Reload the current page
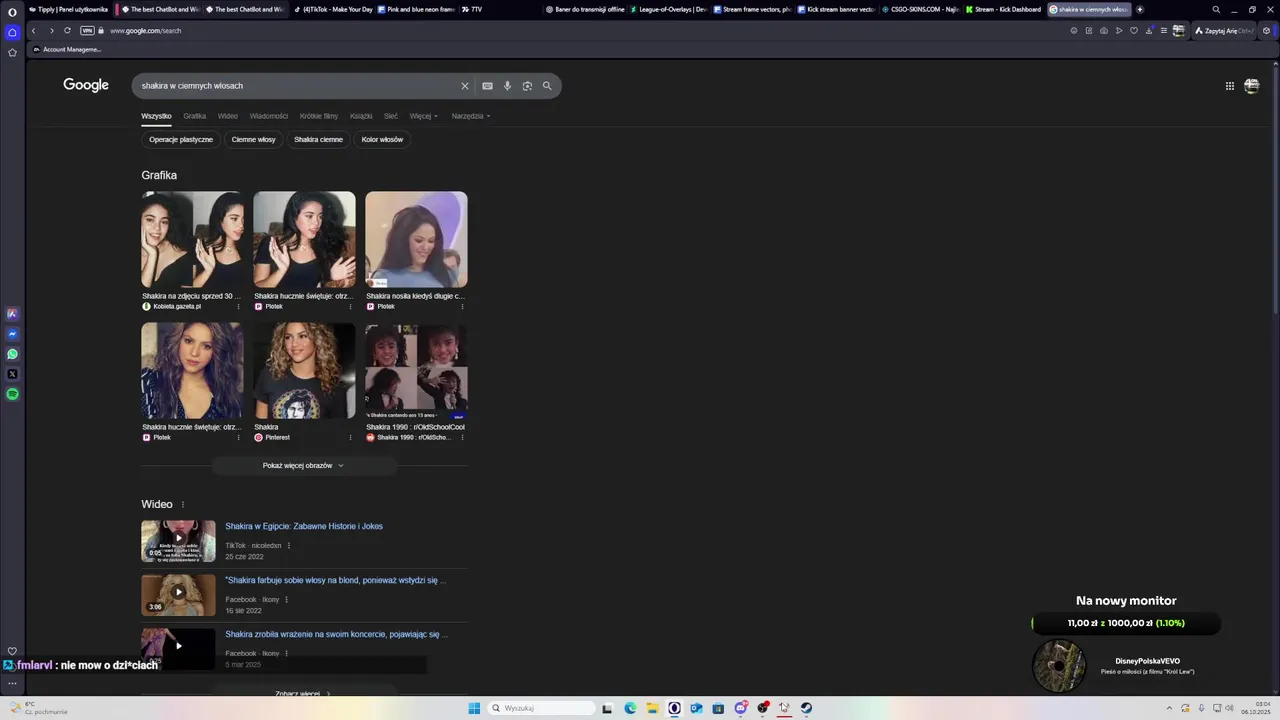This screenshot has width=1280, height=720. 67,31
